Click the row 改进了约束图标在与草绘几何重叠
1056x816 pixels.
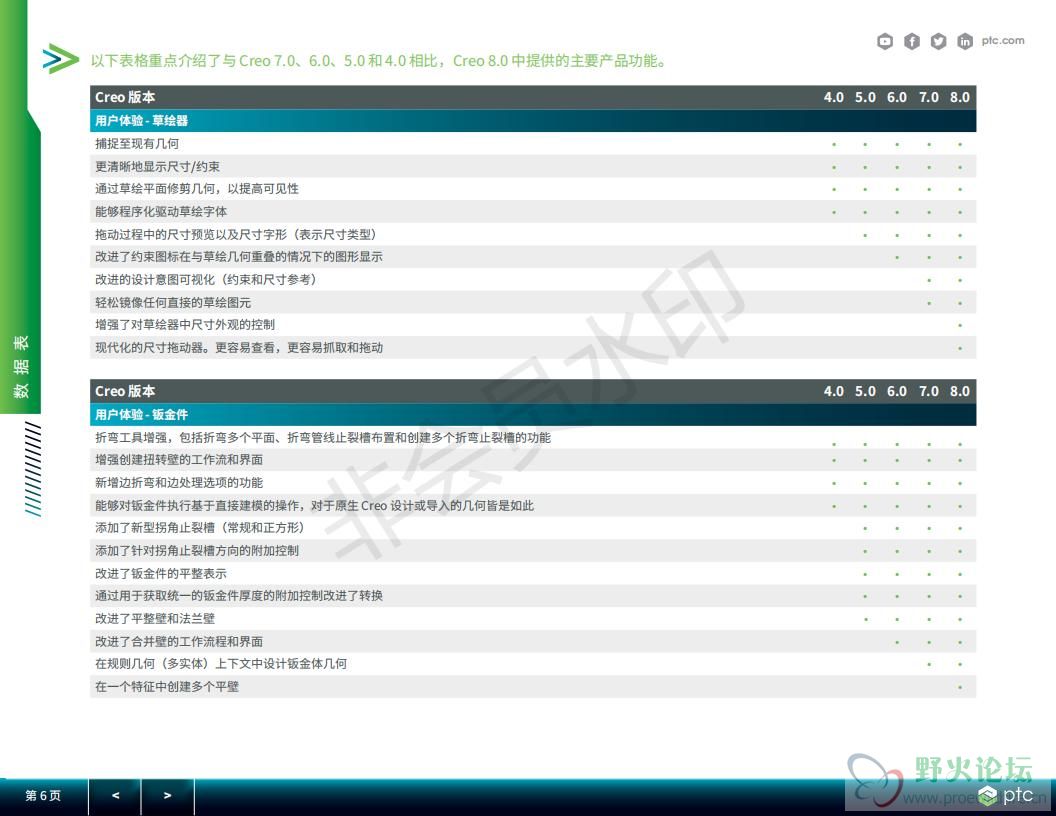pos(533,257)
